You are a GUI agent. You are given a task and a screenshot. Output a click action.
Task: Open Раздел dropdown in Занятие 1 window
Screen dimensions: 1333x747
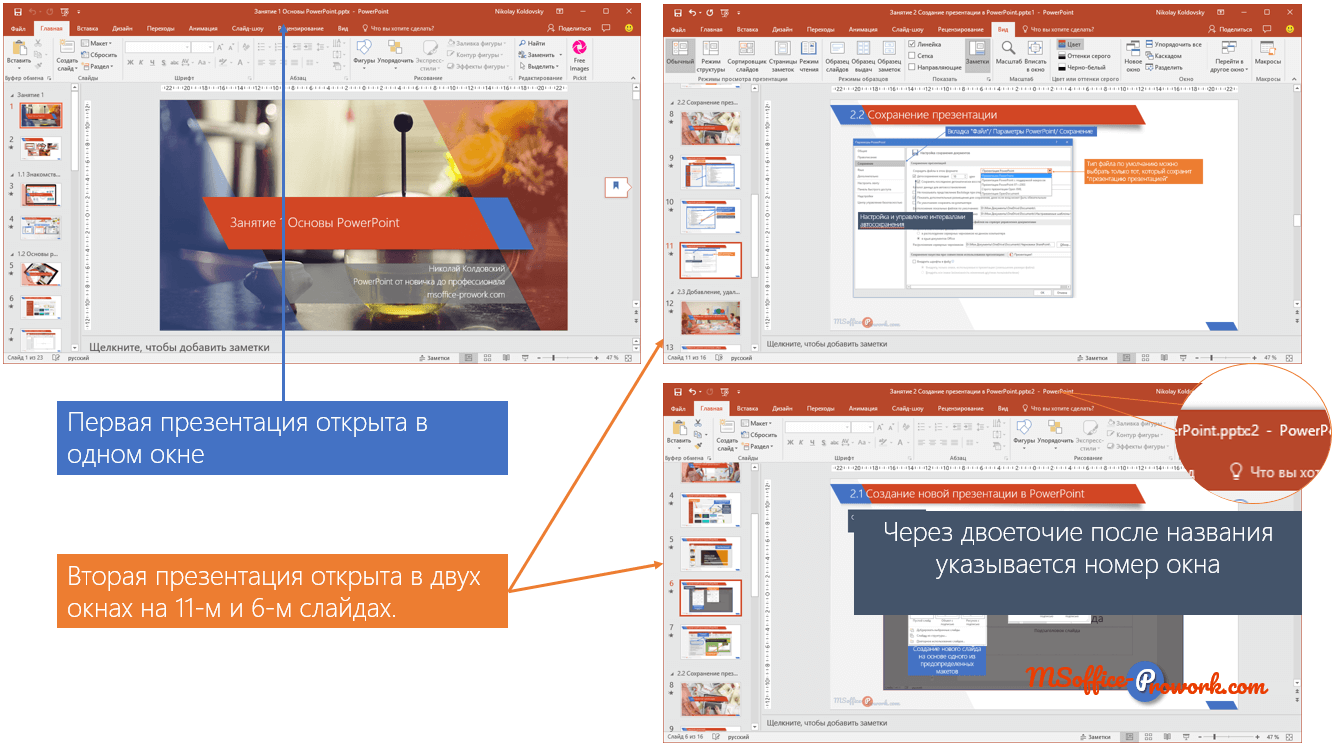99,67
